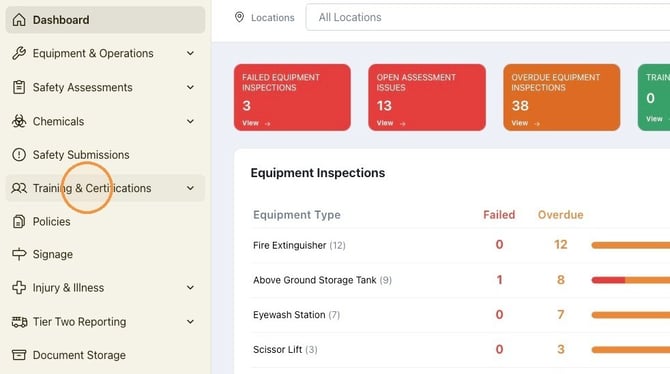Expand the Safety Assessments submenu arrow
Viewport: 670px width, 374px height.
(x=190, y=87)
